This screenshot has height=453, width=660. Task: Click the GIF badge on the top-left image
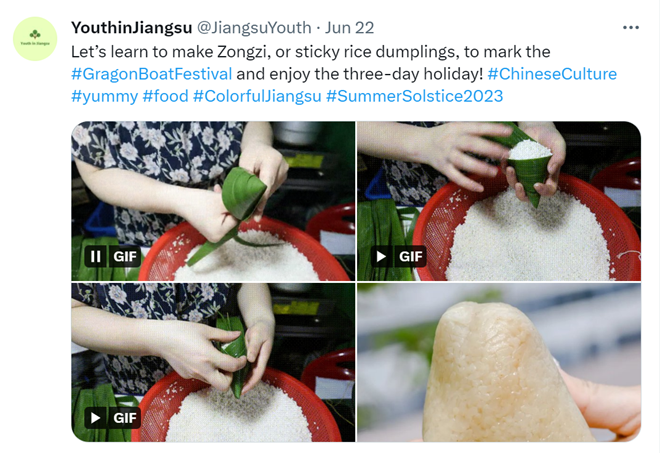click(x=125, y=256)
